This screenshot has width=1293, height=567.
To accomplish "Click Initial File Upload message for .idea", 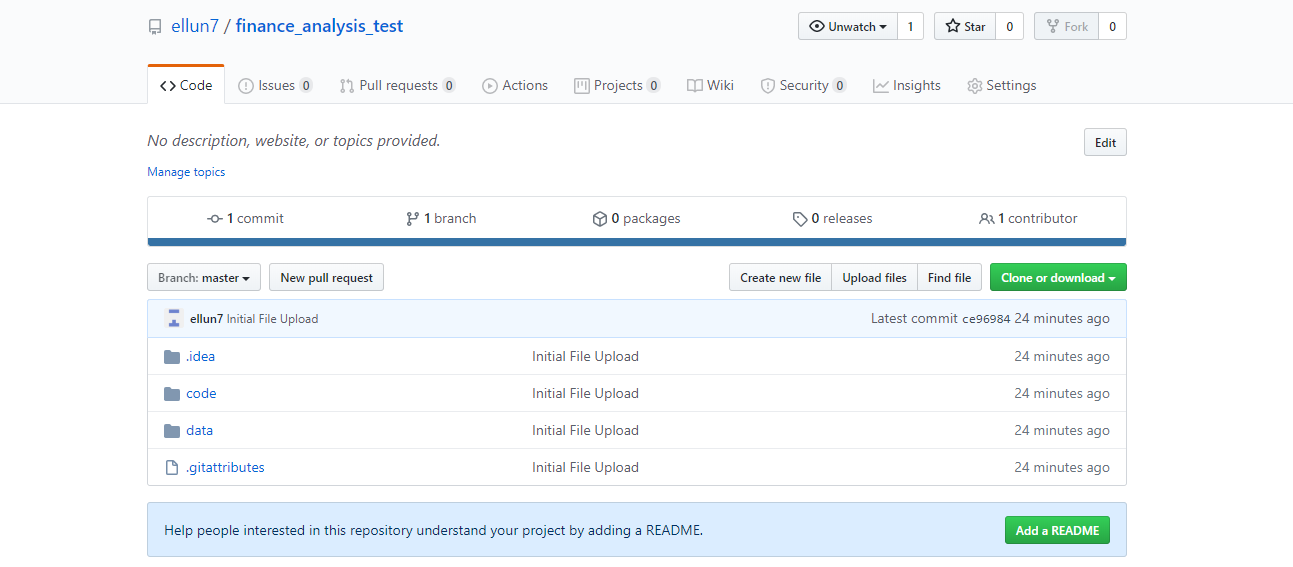I will coord(585,357).
